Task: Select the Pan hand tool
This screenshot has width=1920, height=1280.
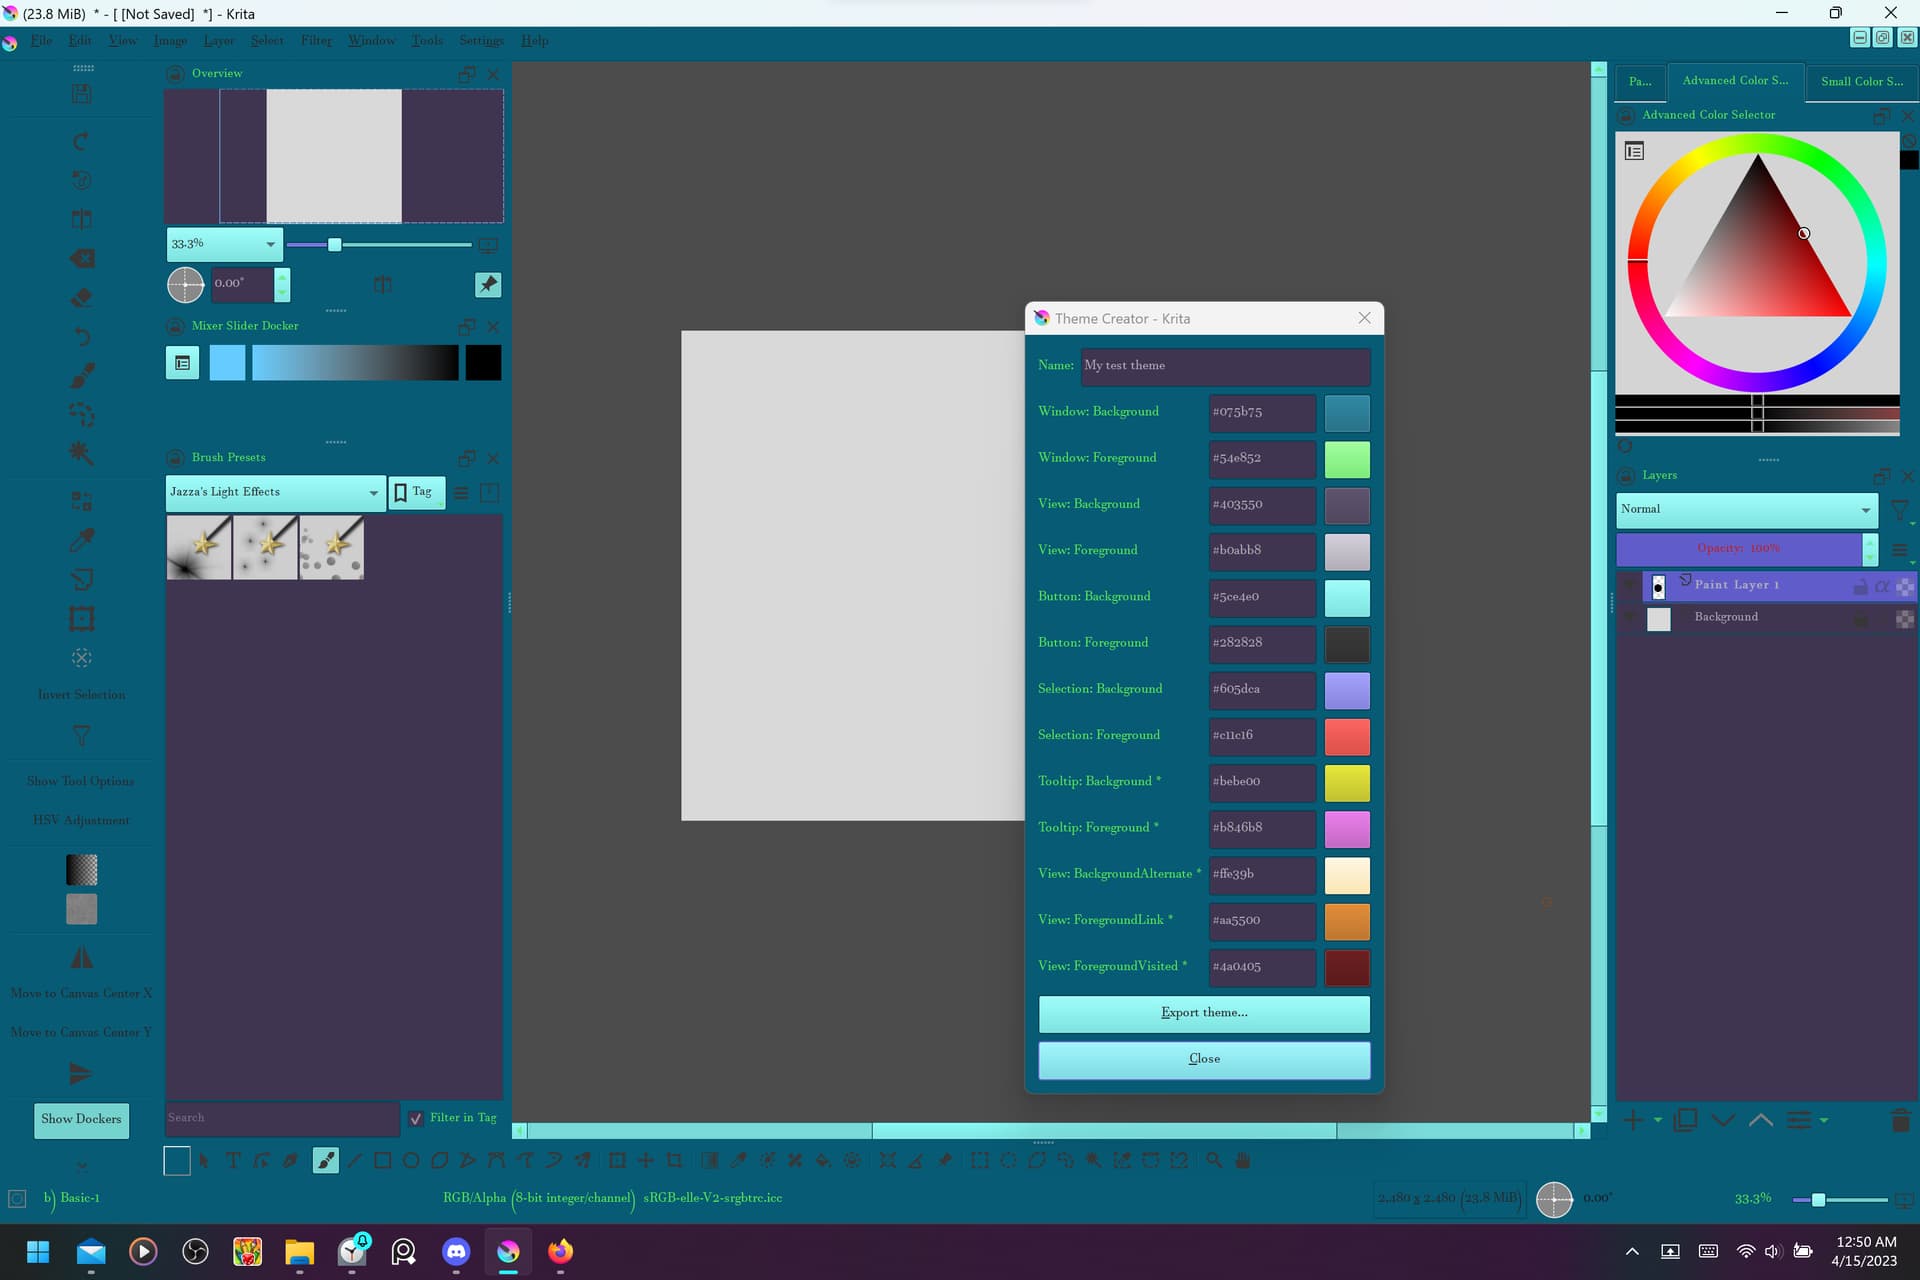Action: (x=1243, y=1160)
